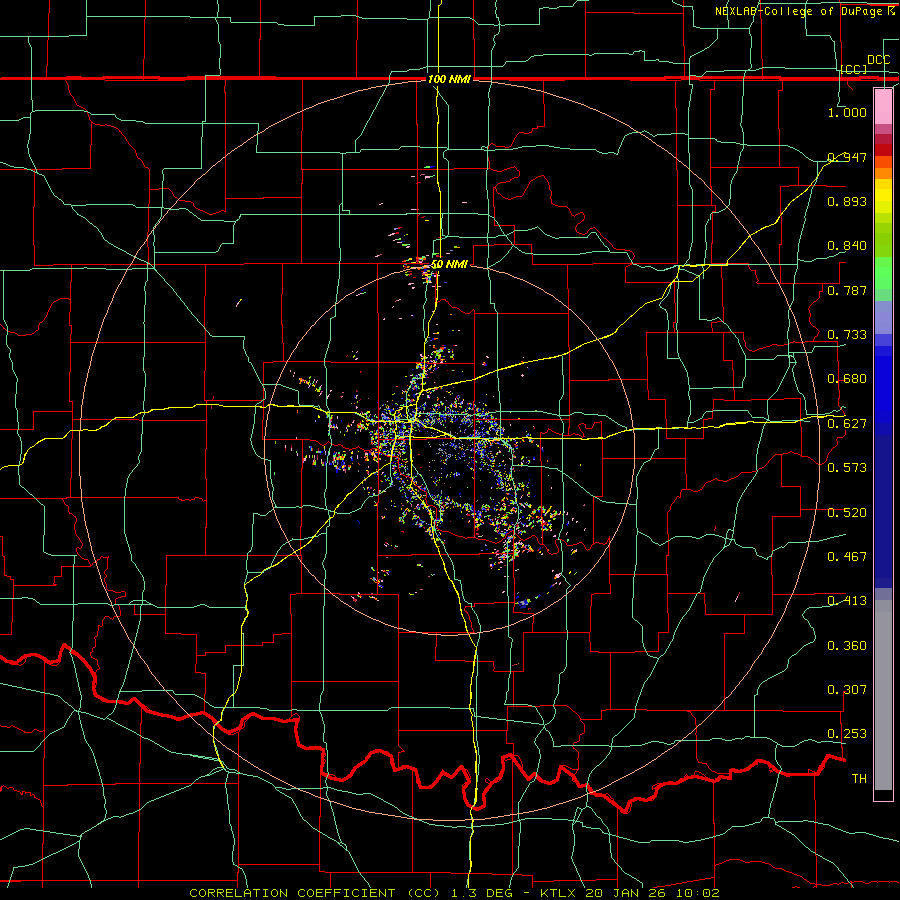Click the 0.893 scale value
Screen dimensions: 900x900
click(847, 201)
